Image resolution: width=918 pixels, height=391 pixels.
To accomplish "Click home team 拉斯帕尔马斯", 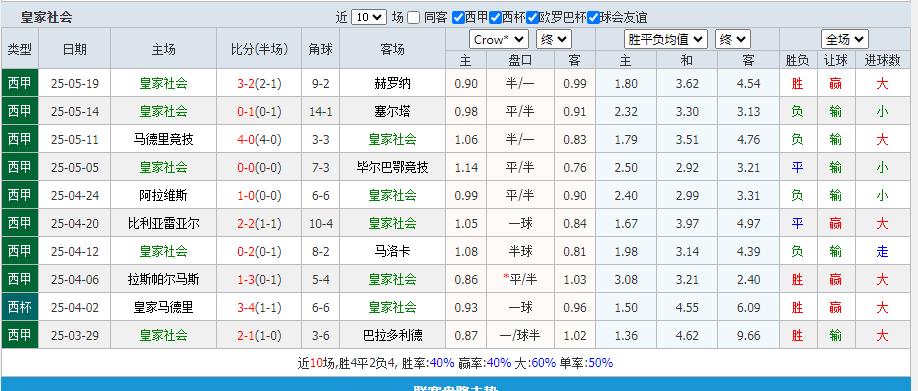I will pos(163,280).
